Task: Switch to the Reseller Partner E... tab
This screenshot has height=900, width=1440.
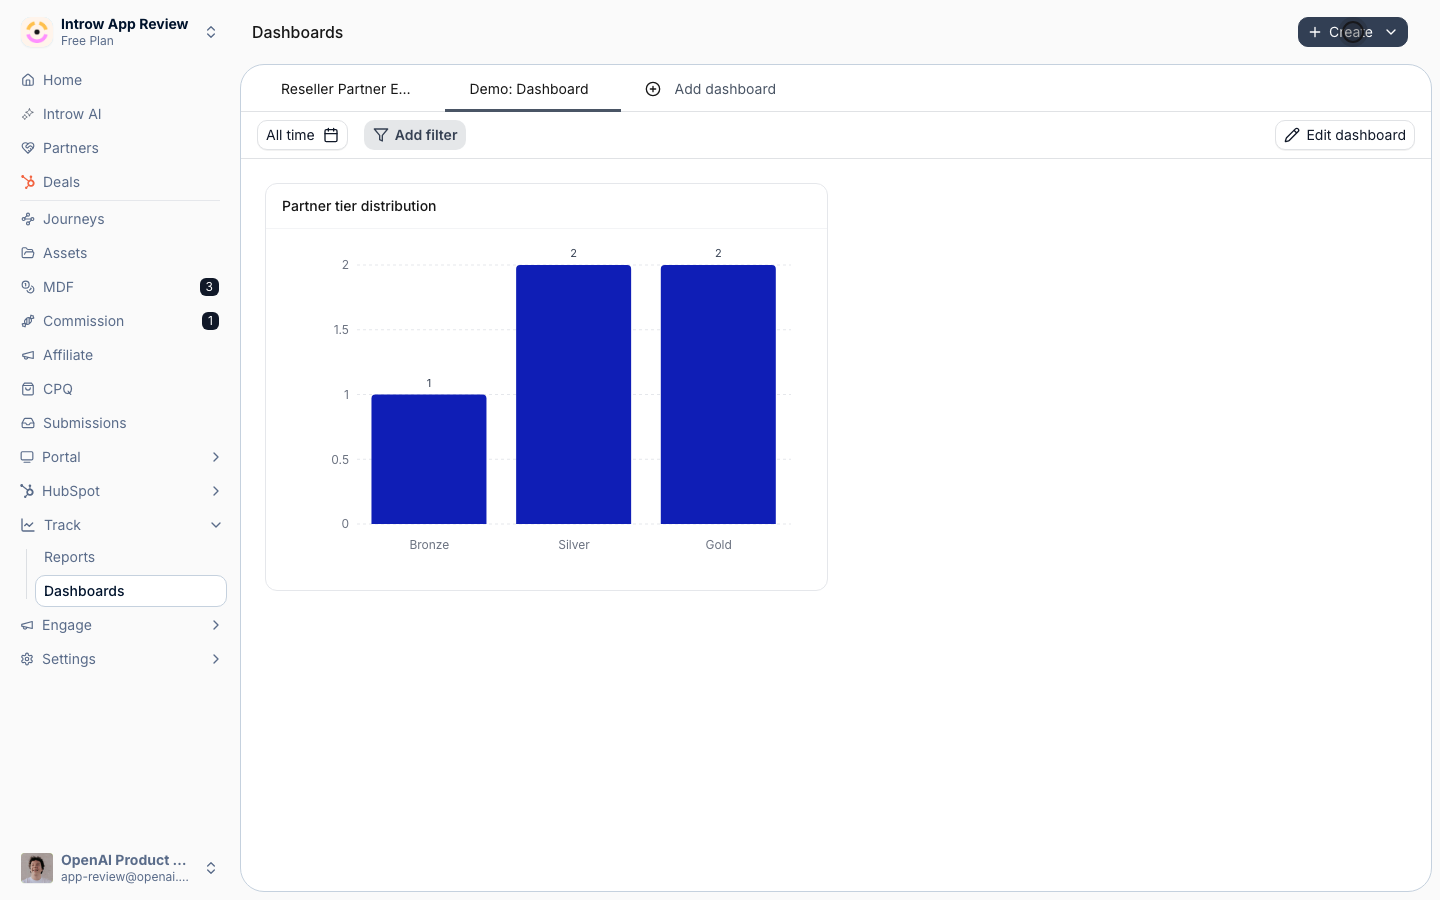Action: tap(346, 89)
